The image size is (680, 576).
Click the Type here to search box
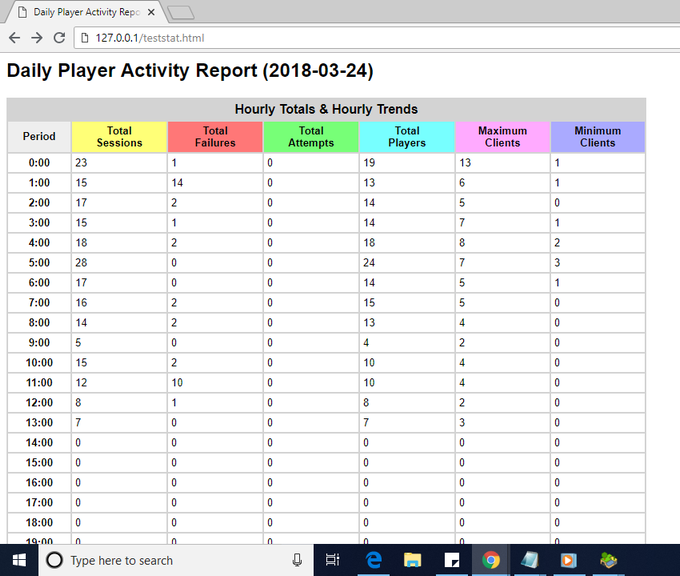pos(170,560)
